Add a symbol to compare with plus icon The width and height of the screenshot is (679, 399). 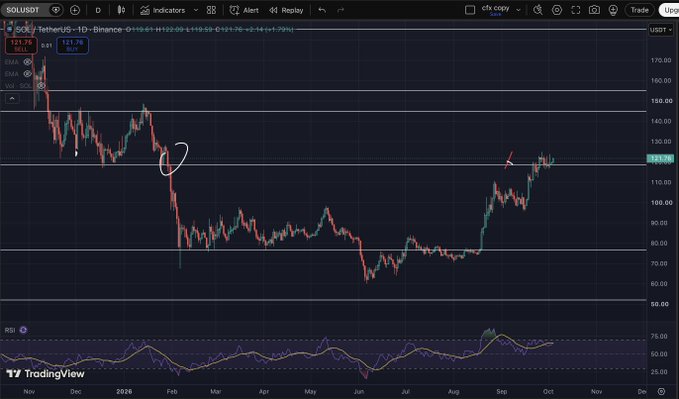(75, 10)
